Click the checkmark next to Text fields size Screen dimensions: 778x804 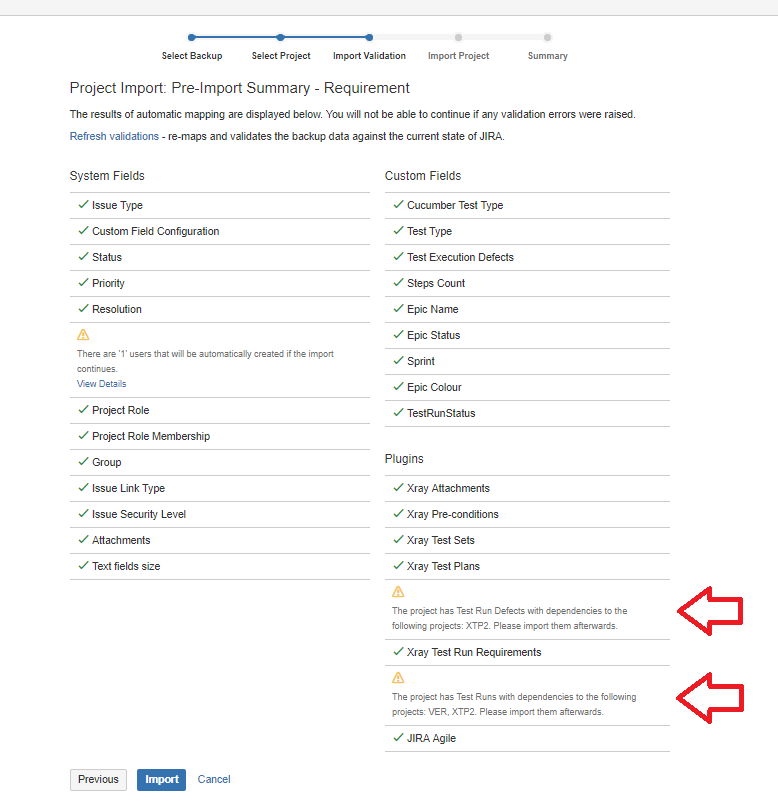pyautogui.click(x=83, y=566)
